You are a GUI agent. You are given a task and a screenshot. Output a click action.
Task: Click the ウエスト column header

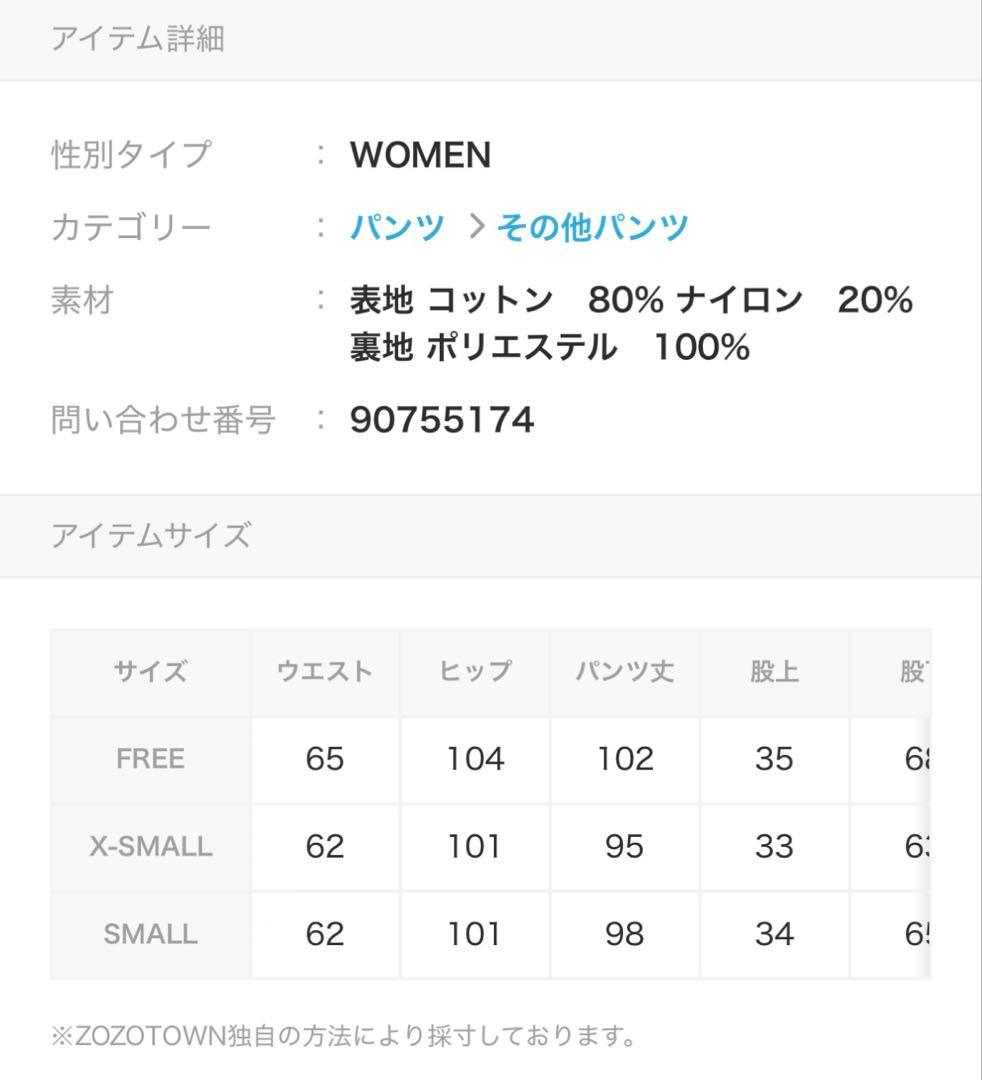point(324,672)
